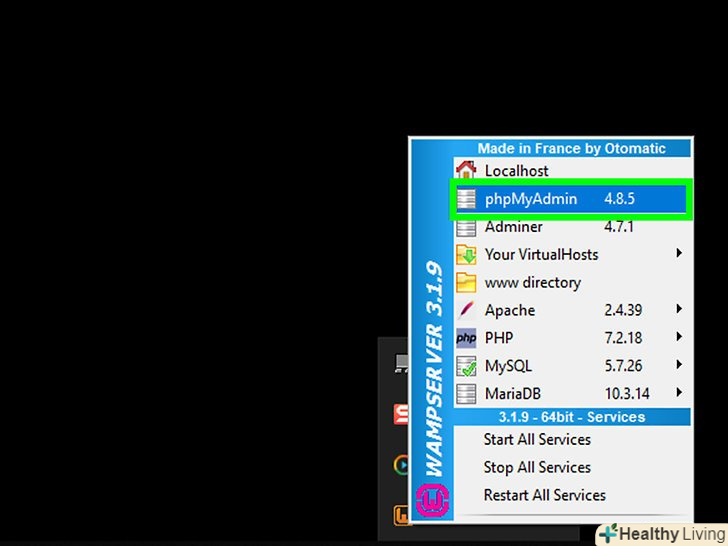The height and width of the screenshot is (546, 728).
Task: Click MariaDB version 10.3.14 text
Action: point(627,394)
